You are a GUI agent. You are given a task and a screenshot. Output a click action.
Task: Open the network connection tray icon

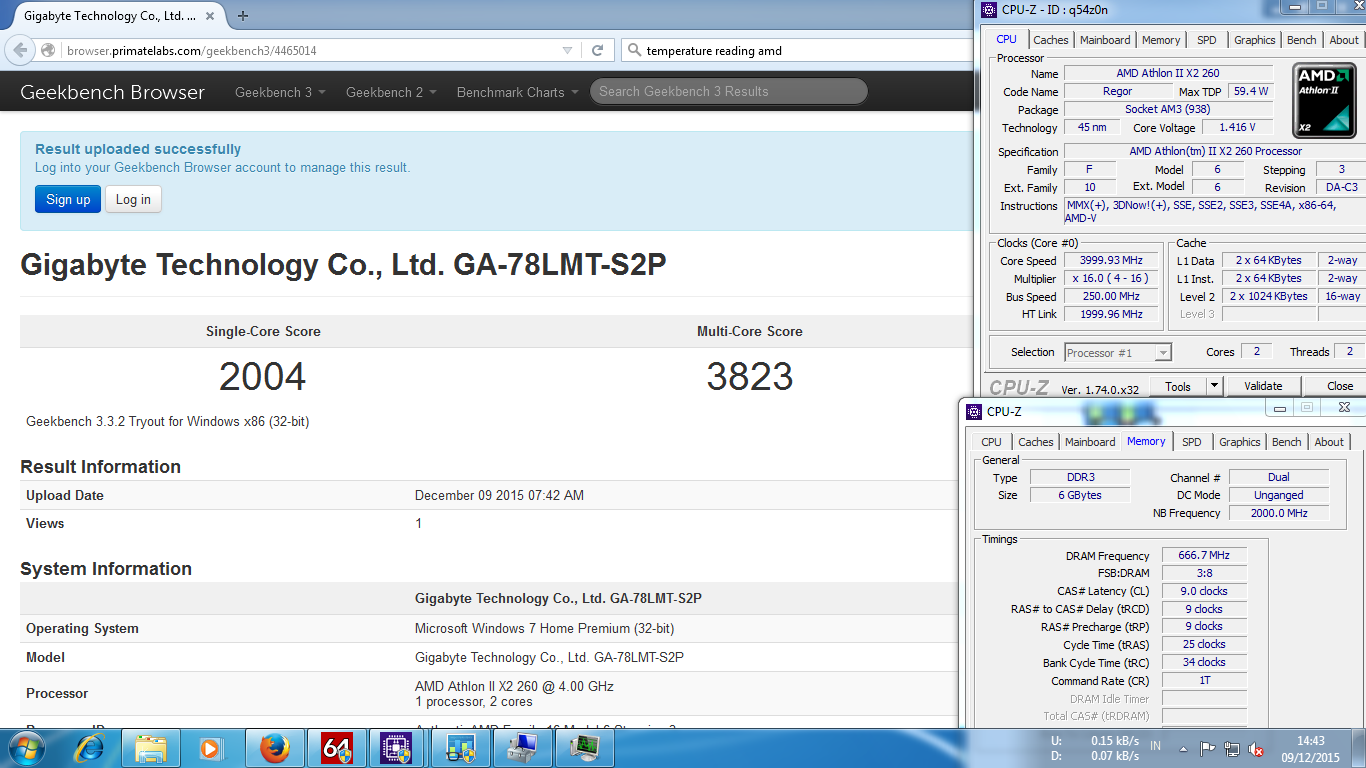tap(1232, 748)
